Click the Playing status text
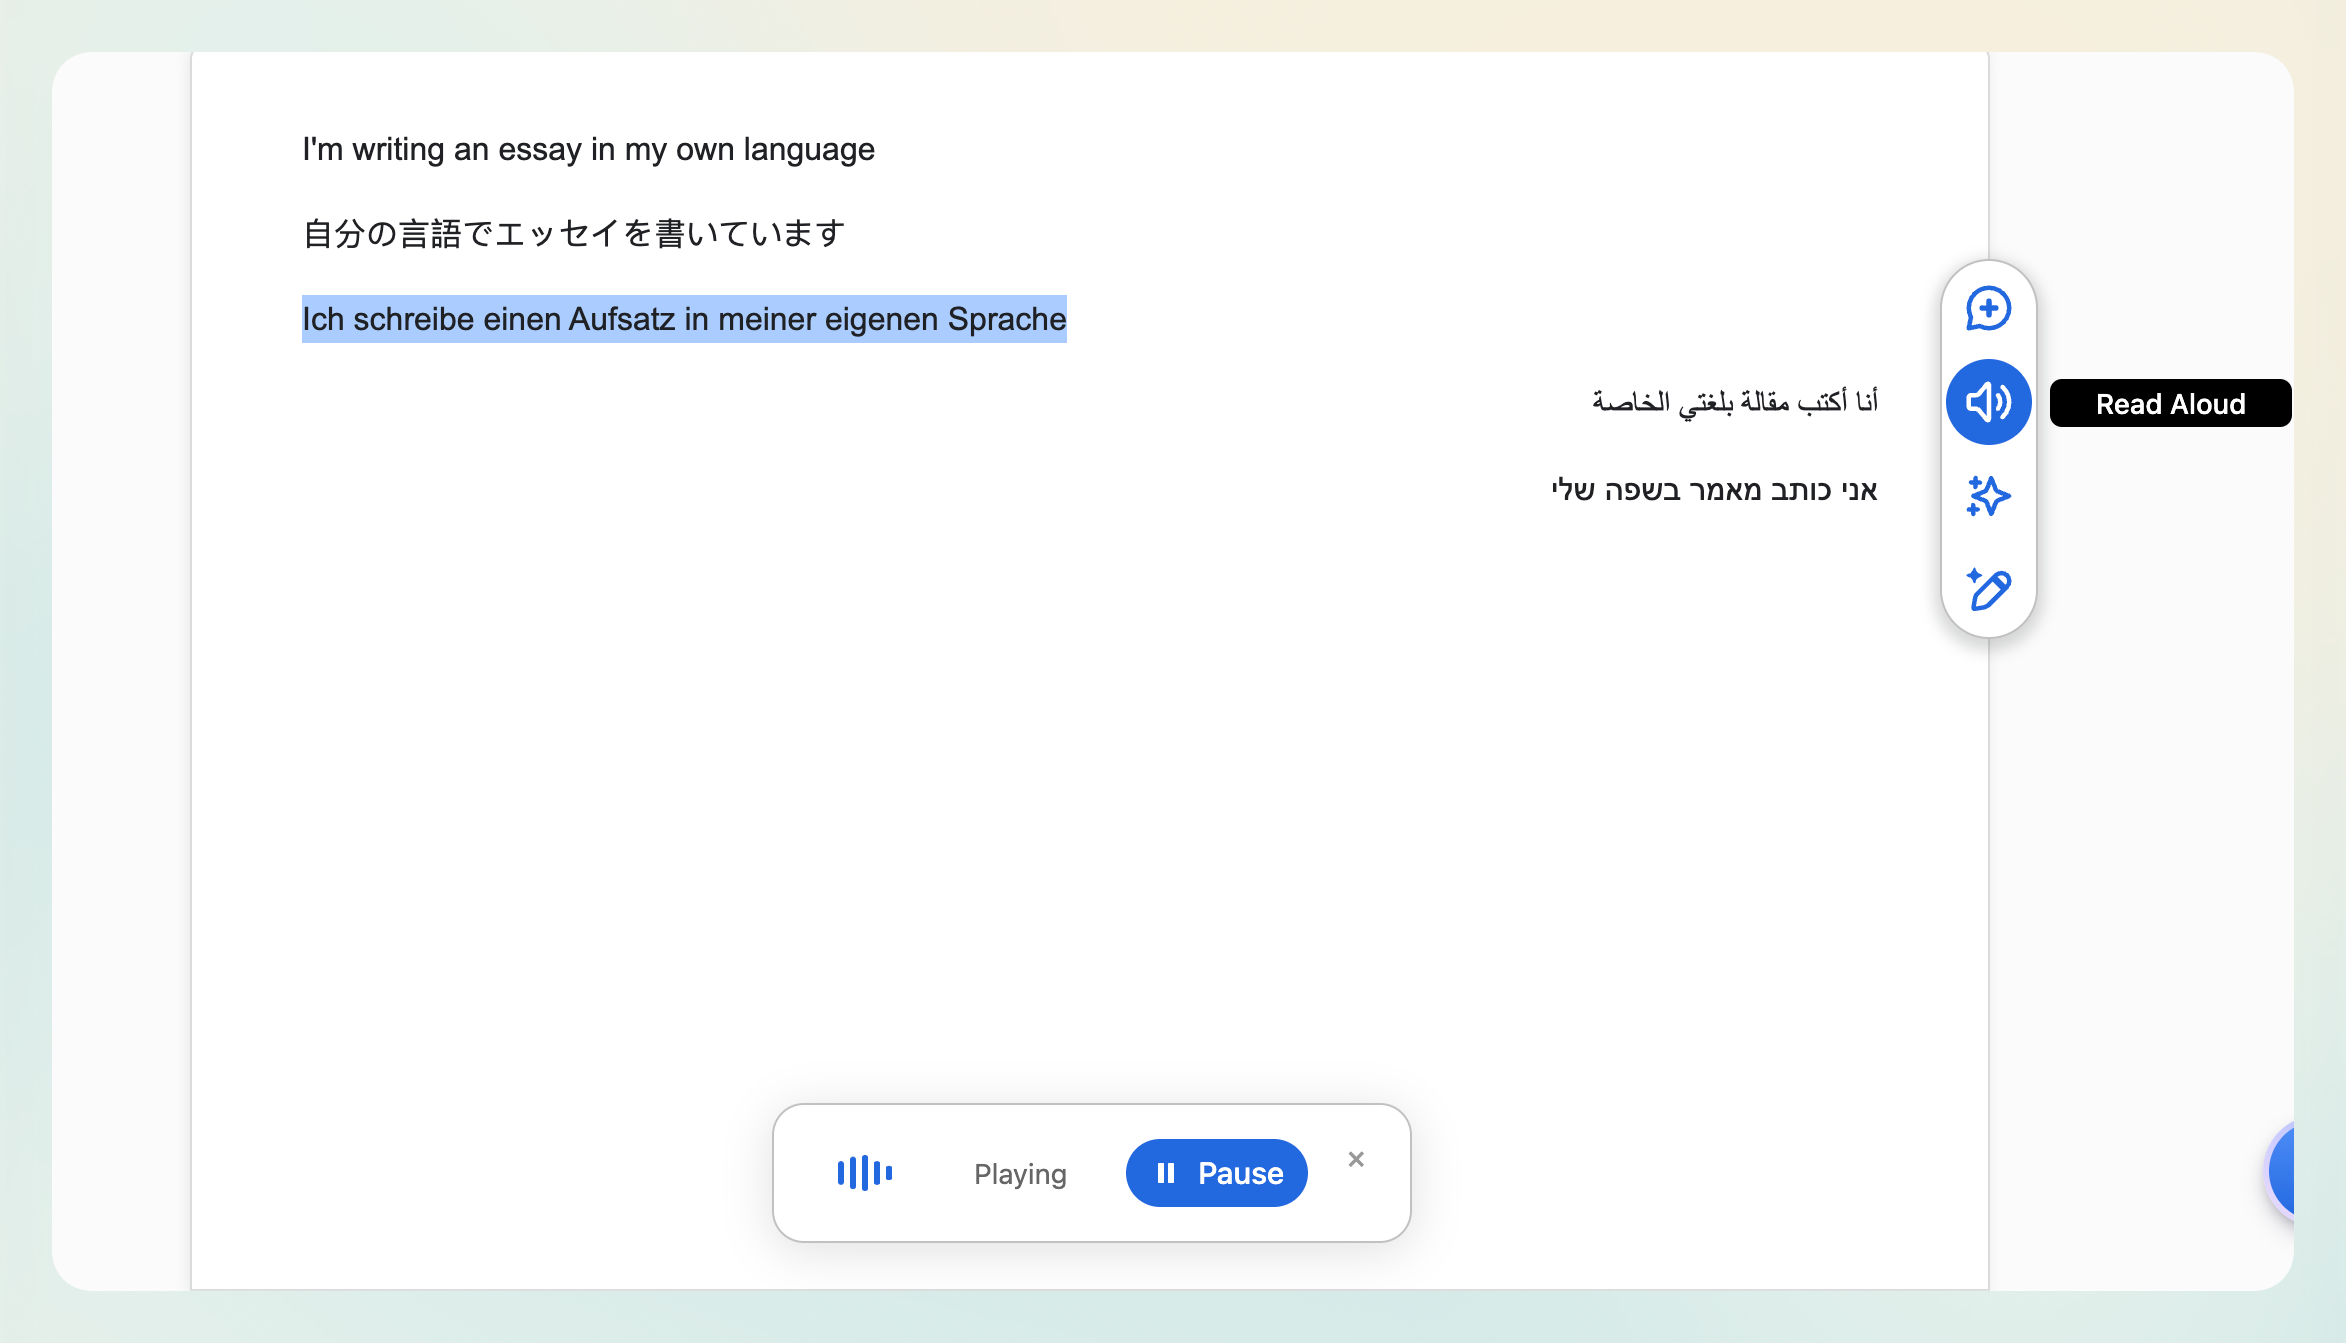This screenshot has width=2346, height=1343. pos(1020,1174)
